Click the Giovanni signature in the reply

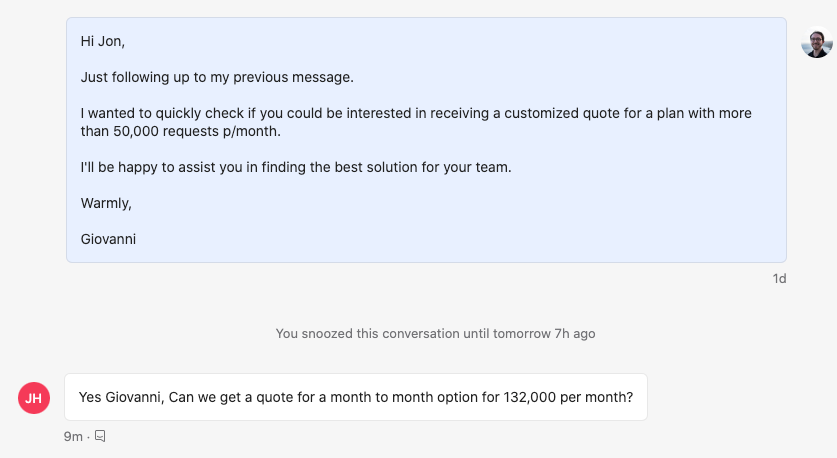coord(108,239)
